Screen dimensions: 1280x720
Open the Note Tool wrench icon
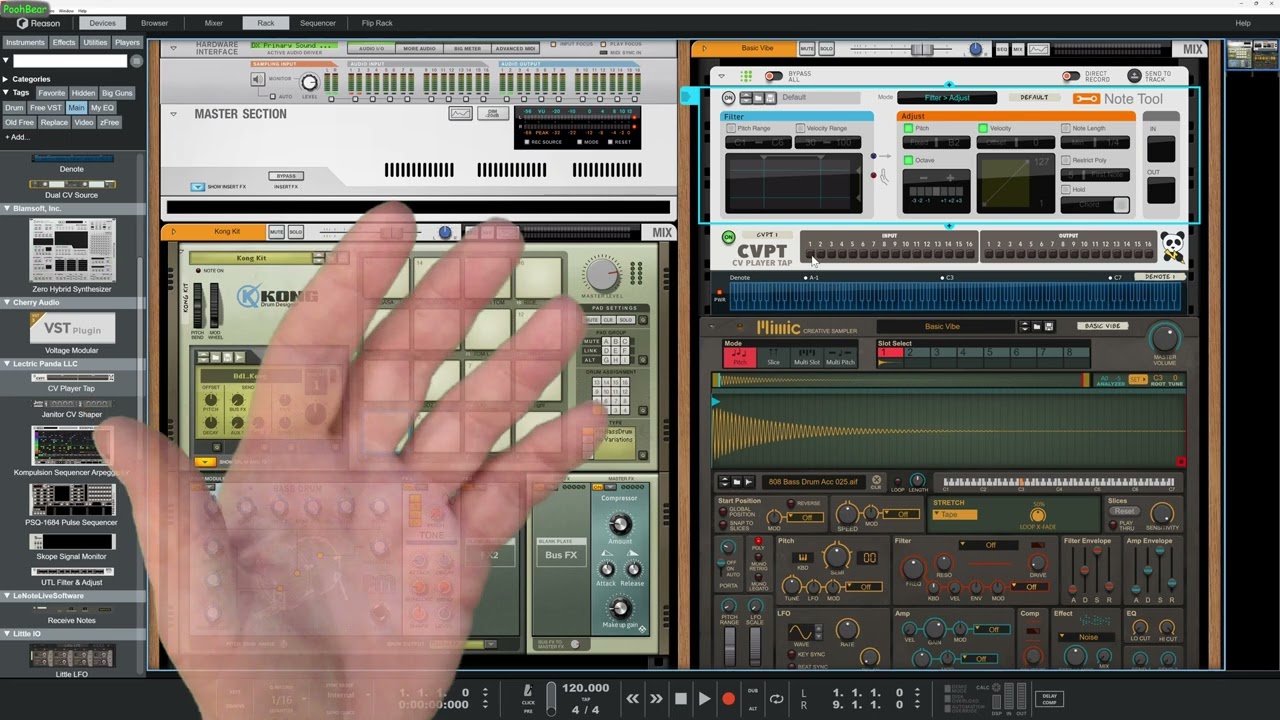tap(1086, 98)
